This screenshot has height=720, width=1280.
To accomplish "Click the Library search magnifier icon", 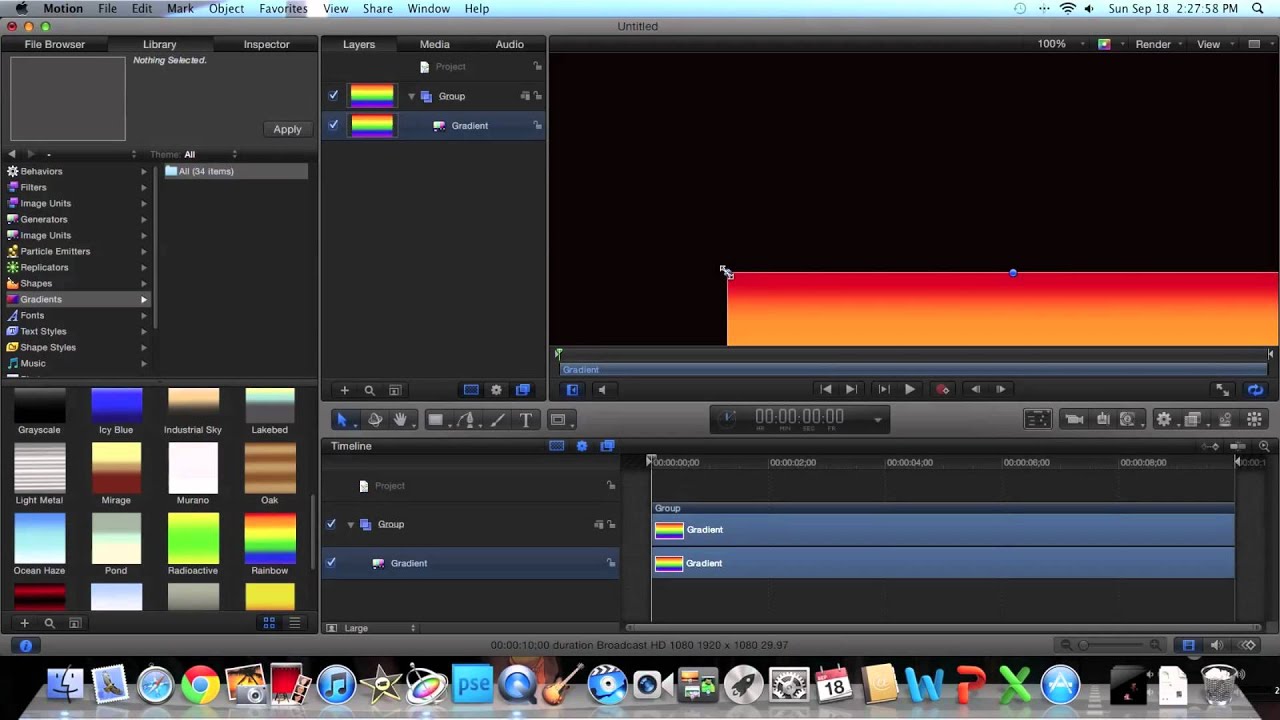I will (x=49, y=623).
